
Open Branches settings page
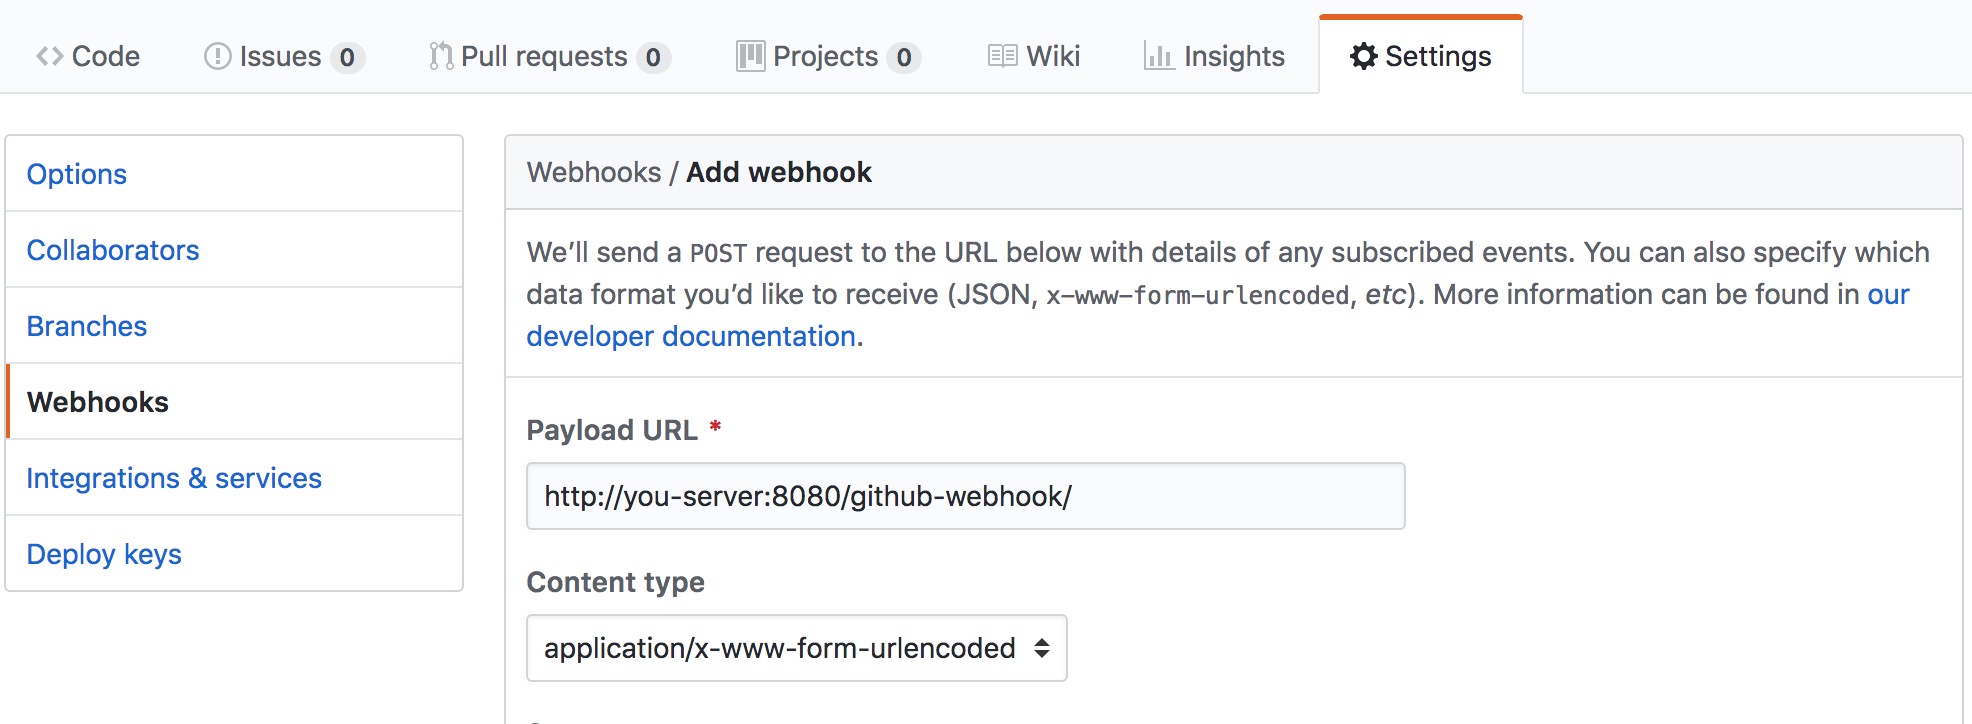coord(234,326)
